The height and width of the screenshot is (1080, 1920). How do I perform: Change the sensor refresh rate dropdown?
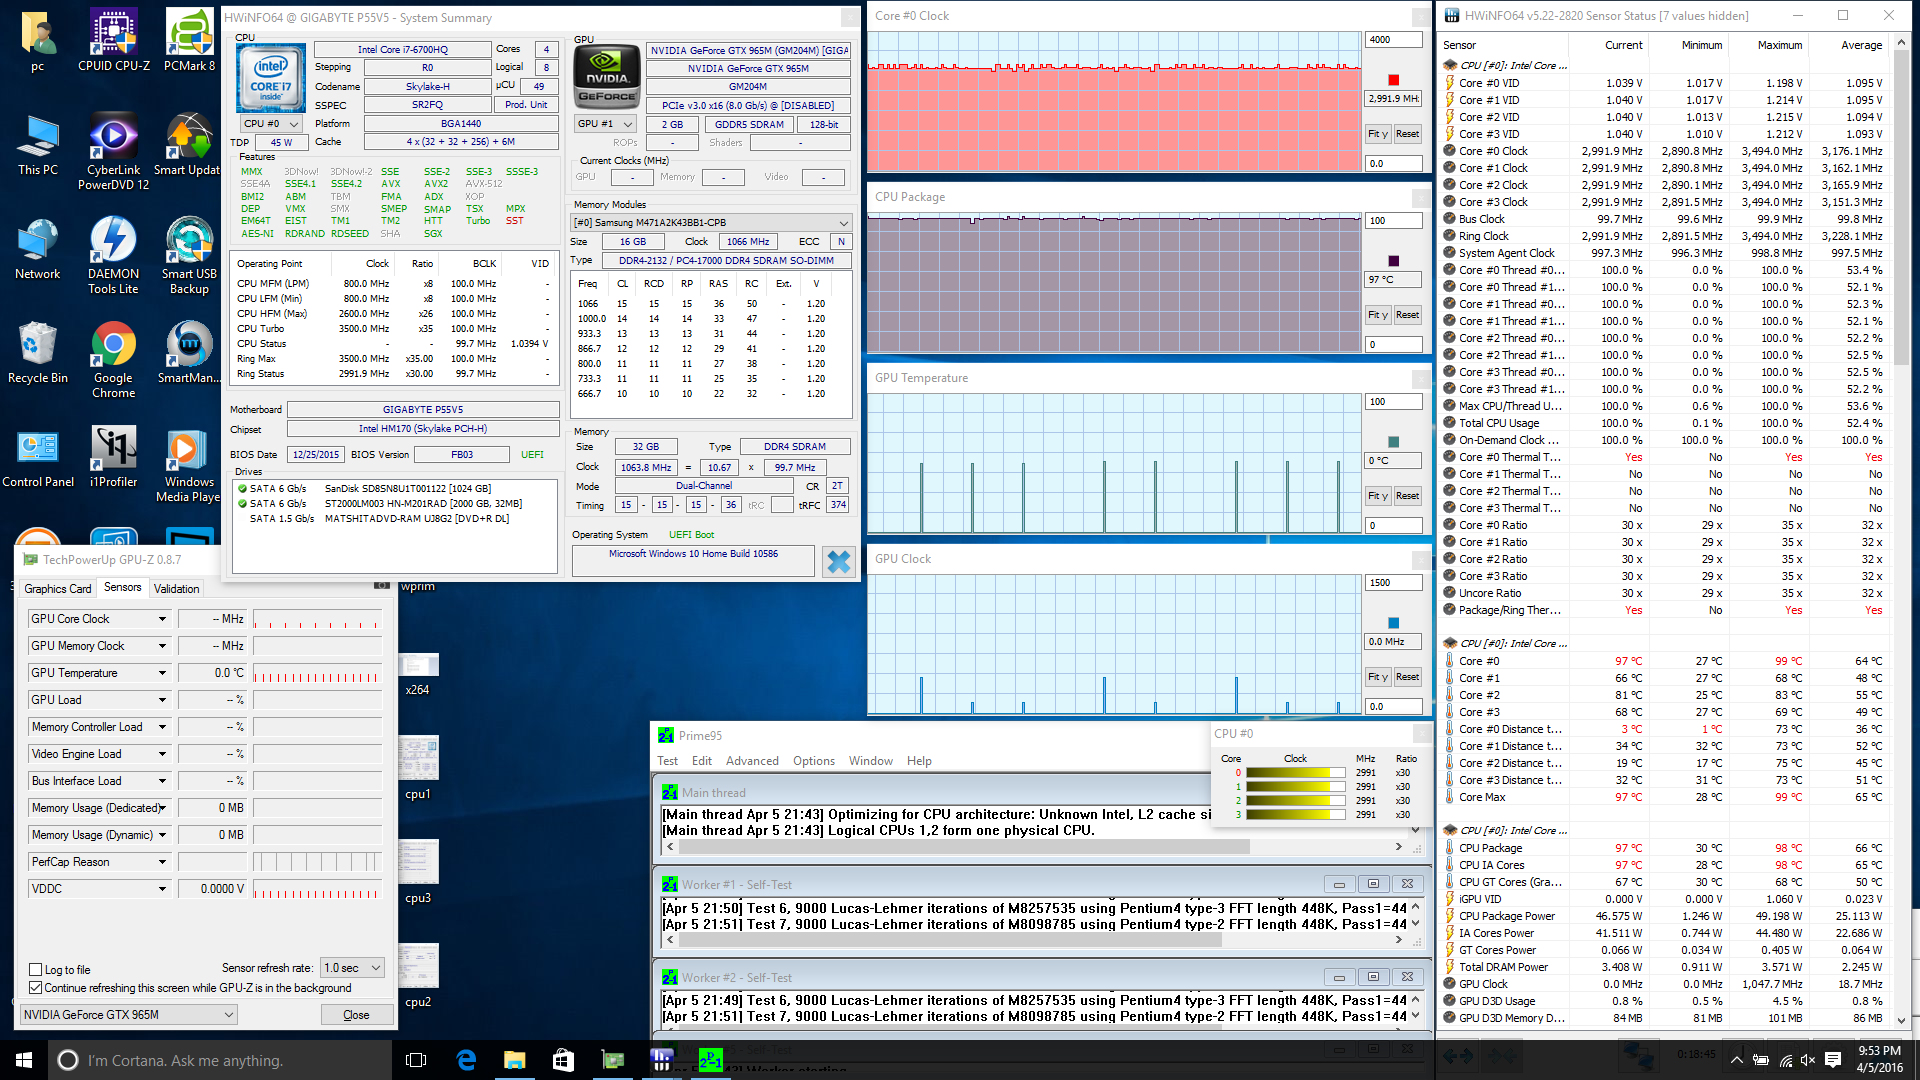pos(352,968)
